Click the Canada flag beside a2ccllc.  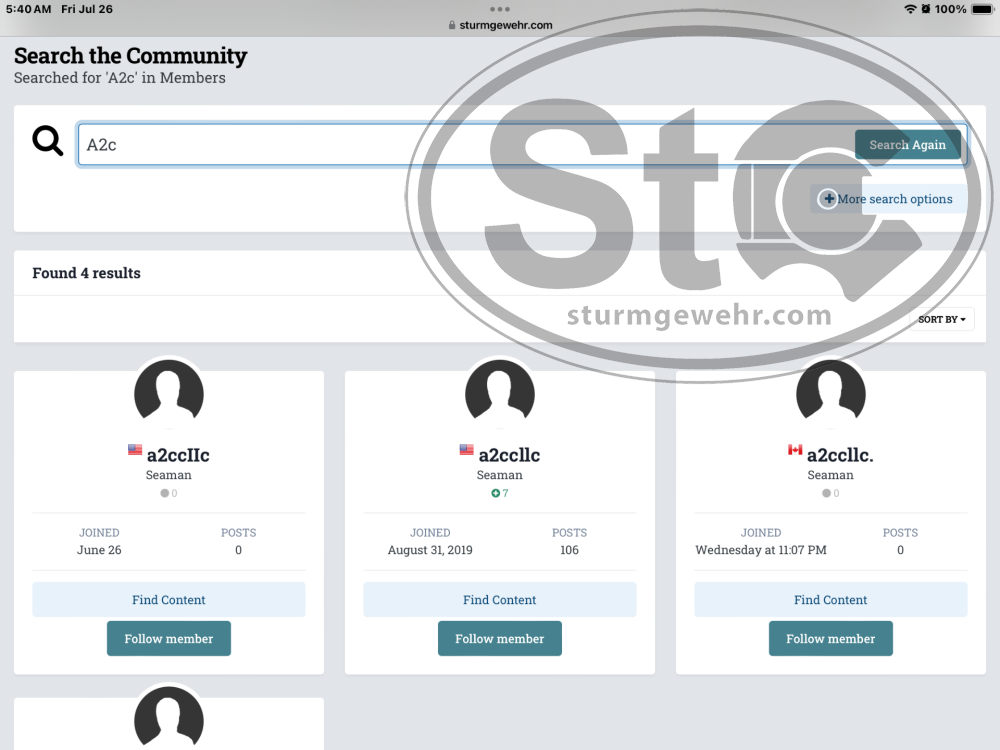point(795,450)
